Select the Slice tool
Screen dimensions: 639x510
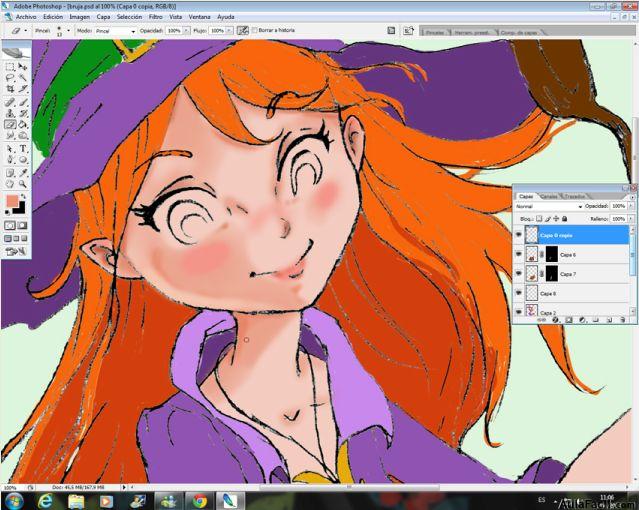(23, 89)
